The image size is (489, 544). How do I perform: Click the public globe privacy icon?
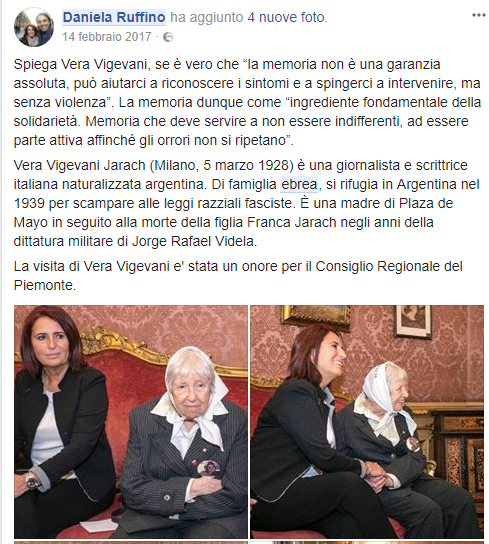[x=168, y=37]
